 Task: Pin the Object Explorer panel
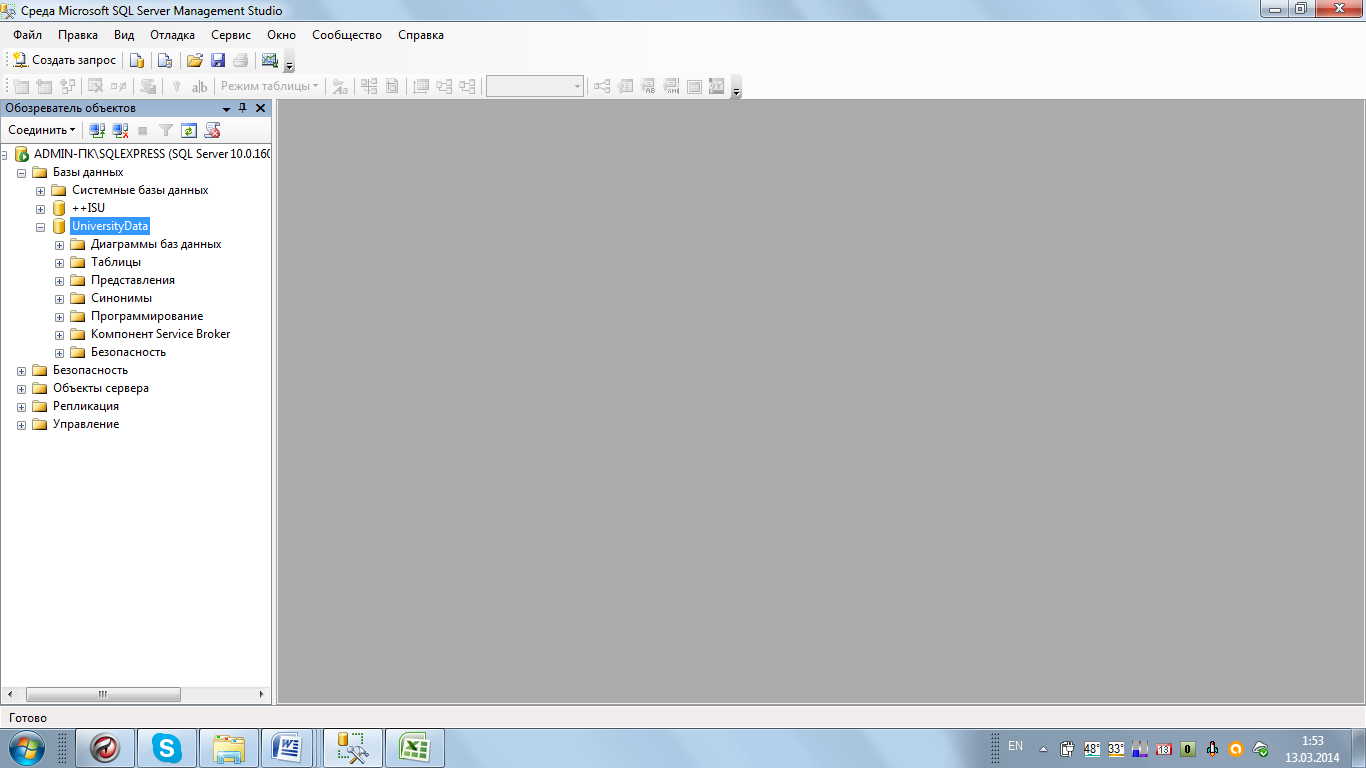(x=243, y=108)
